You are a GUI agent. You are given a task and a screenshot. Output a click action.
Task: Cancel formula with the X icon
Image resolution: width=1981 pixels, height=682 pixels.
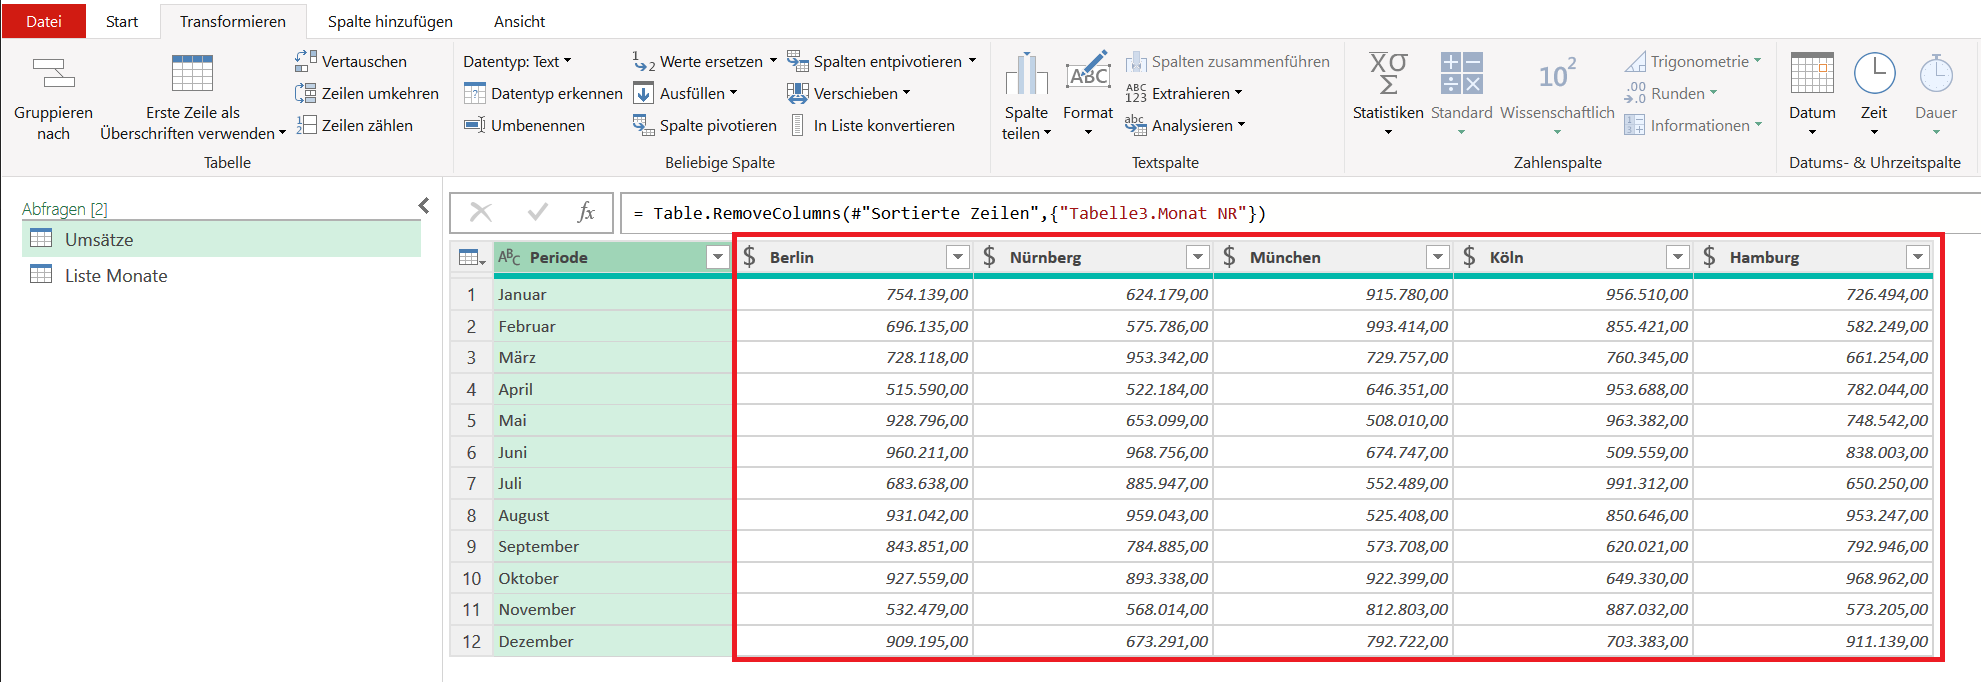[x=481, y=212]
